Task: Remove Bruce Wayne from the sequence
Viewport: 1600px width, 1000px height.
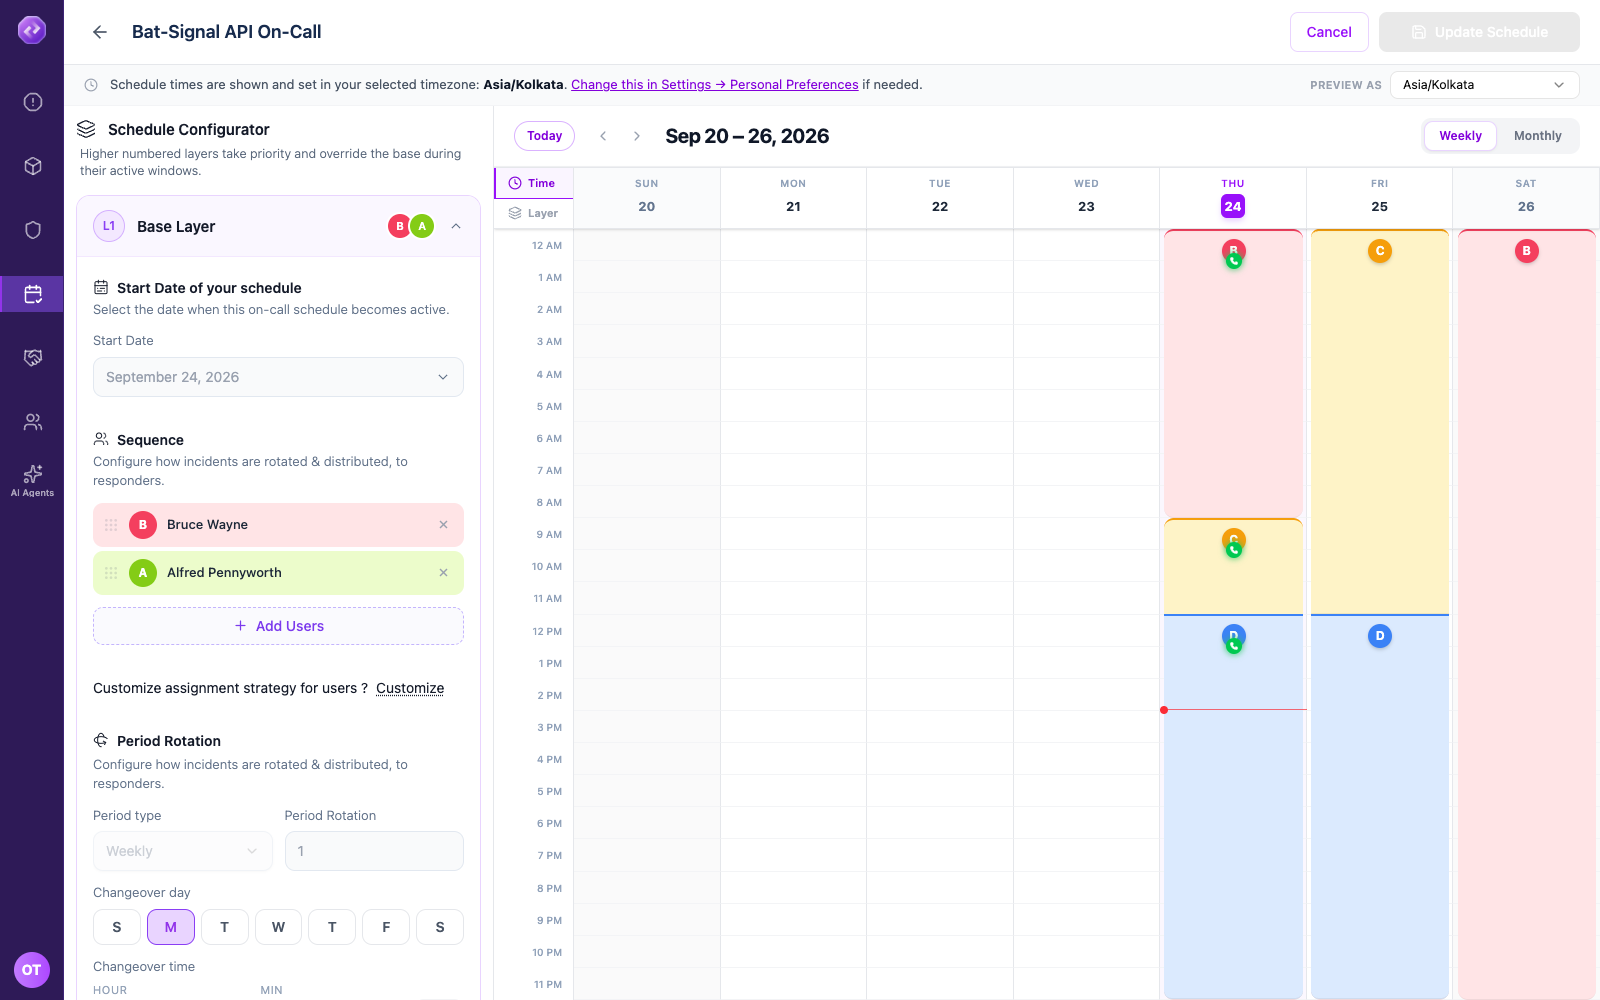Action: click(x=443, y=525)
